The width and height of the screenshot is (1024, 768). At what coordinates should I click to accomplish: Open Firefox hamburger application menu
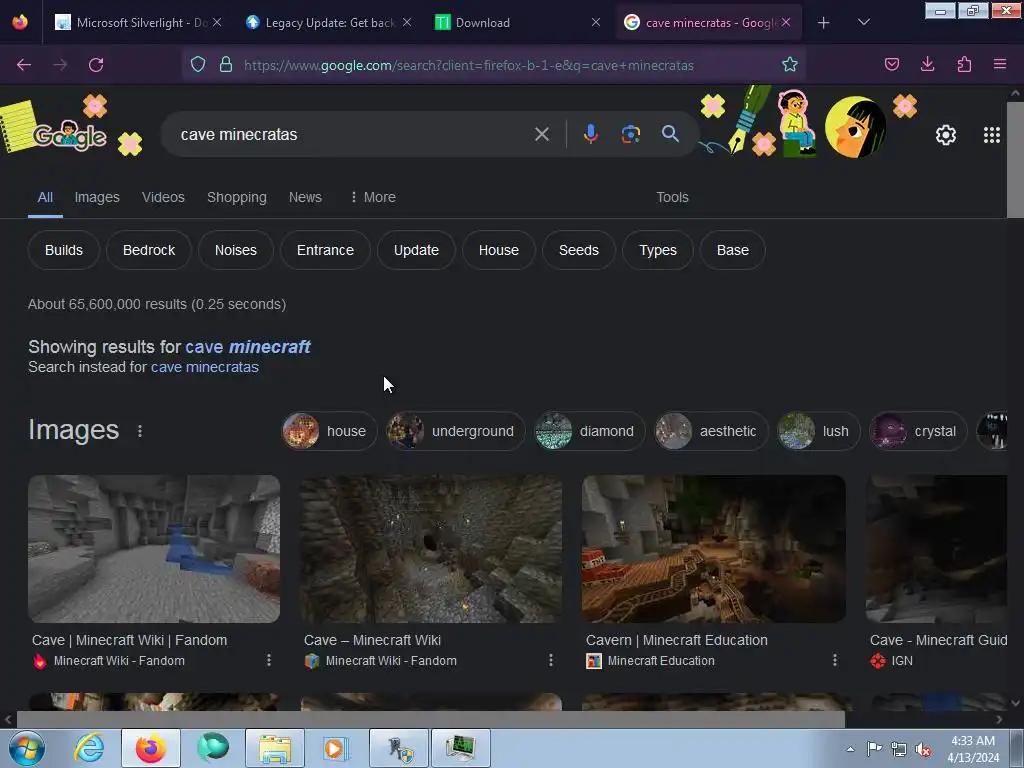click(x=1000, y=64)
